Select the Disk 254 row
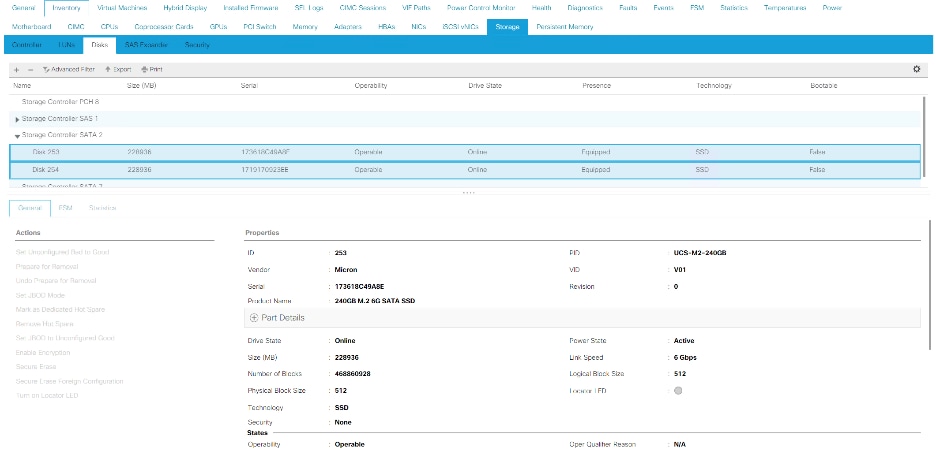The width and height of the screenshot is (936, 458). [465, 170]
